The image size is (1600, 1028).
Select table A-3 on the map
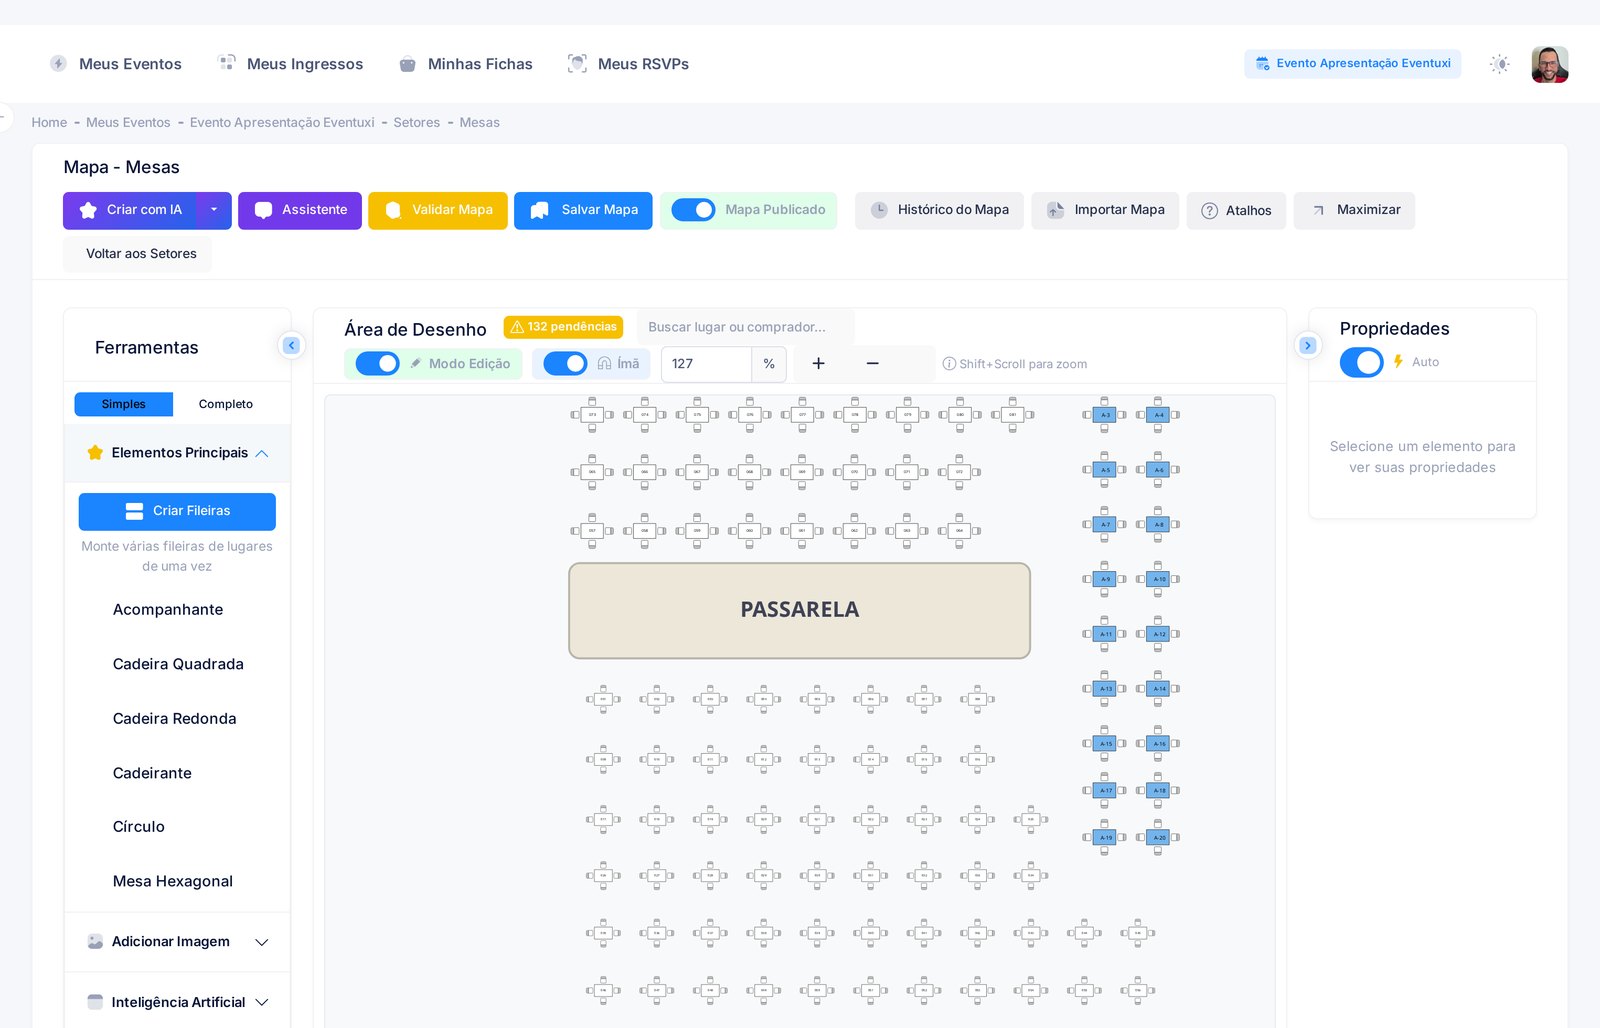(1105, 415)
